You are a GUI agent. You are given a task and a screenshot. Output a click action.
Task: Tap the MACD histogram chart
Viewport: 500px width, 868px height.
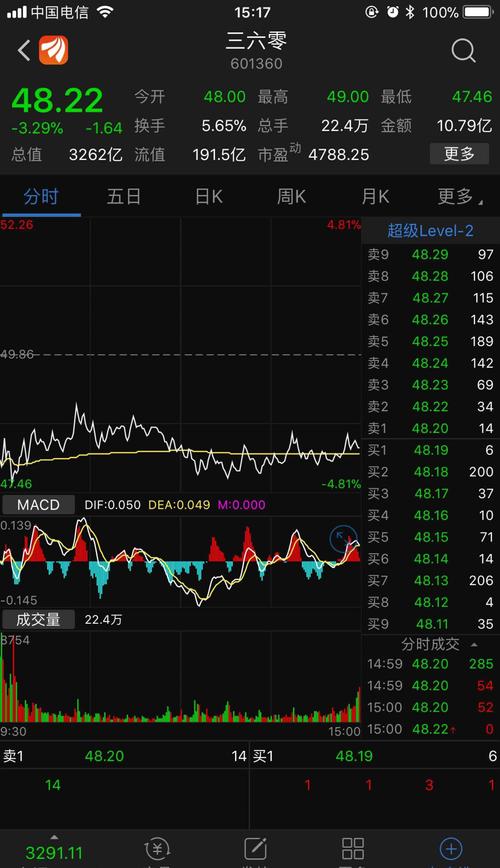(x=181, y=562)
